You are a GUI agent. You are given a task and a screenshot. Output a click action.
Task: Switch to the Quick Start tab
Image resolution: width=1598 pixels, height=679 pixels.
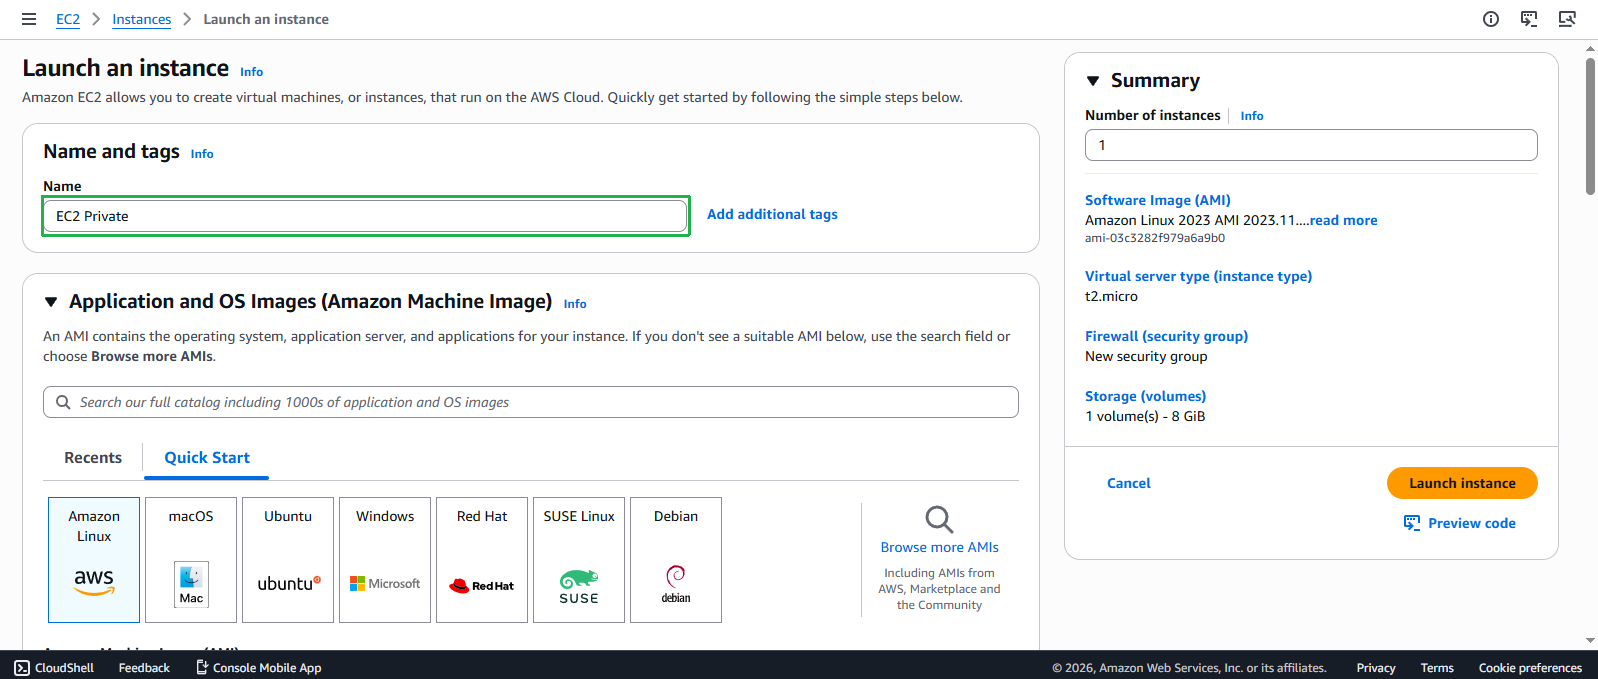click(207, 458)
